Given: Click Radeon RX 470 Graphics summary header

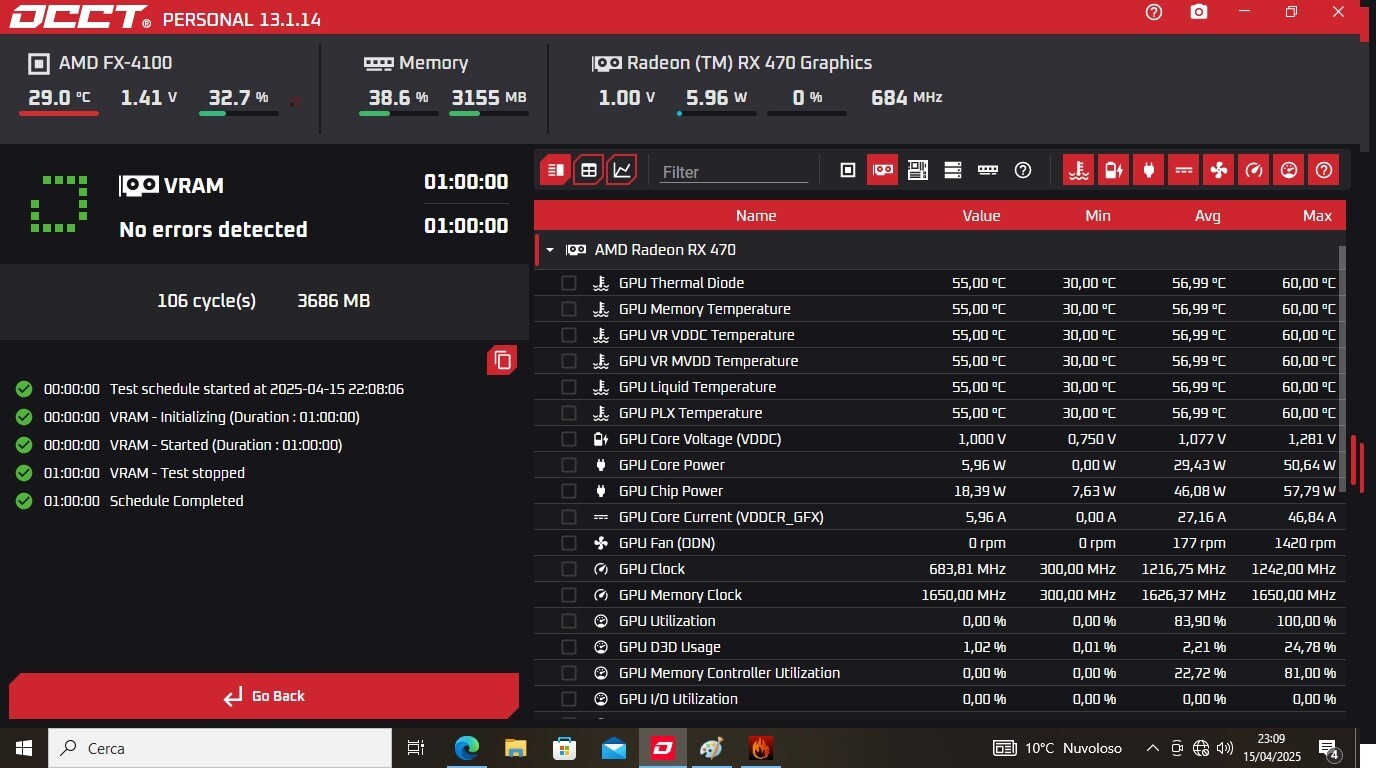Looking at the screenshot, I should tap(732, 63).
